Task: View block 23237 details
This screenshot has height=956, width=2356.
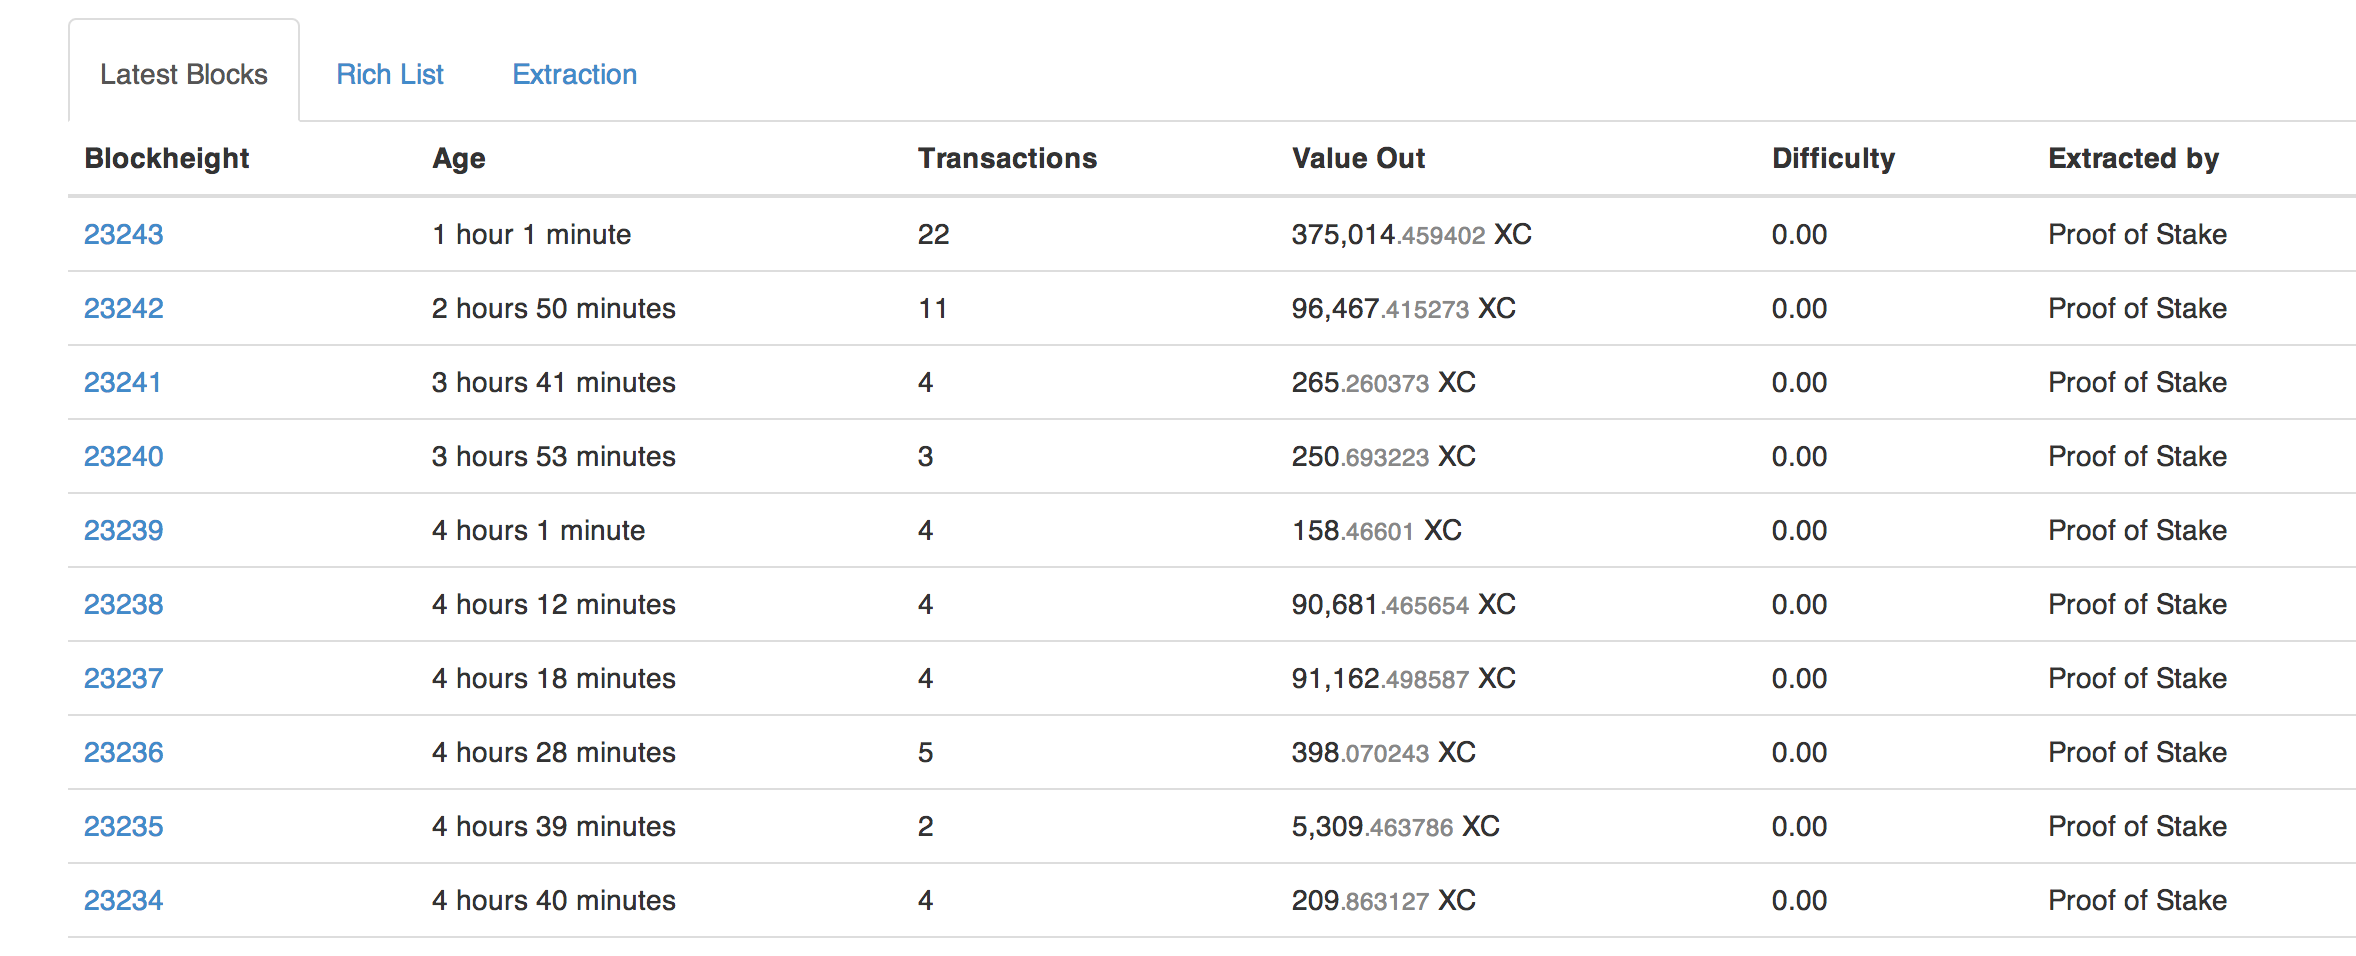Action: (124, 678)
